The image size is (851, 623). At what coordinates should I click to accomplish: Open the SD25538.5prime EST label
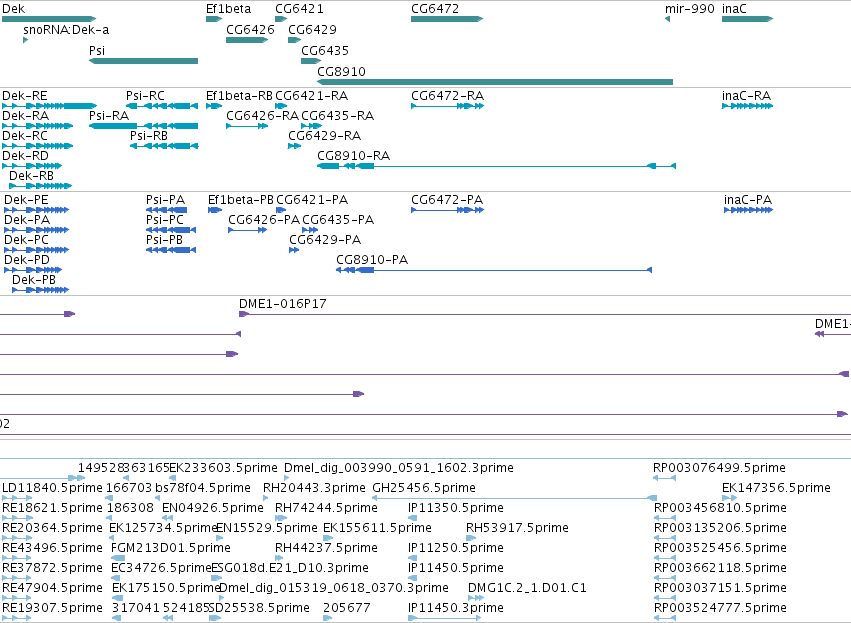pos(259,608)
